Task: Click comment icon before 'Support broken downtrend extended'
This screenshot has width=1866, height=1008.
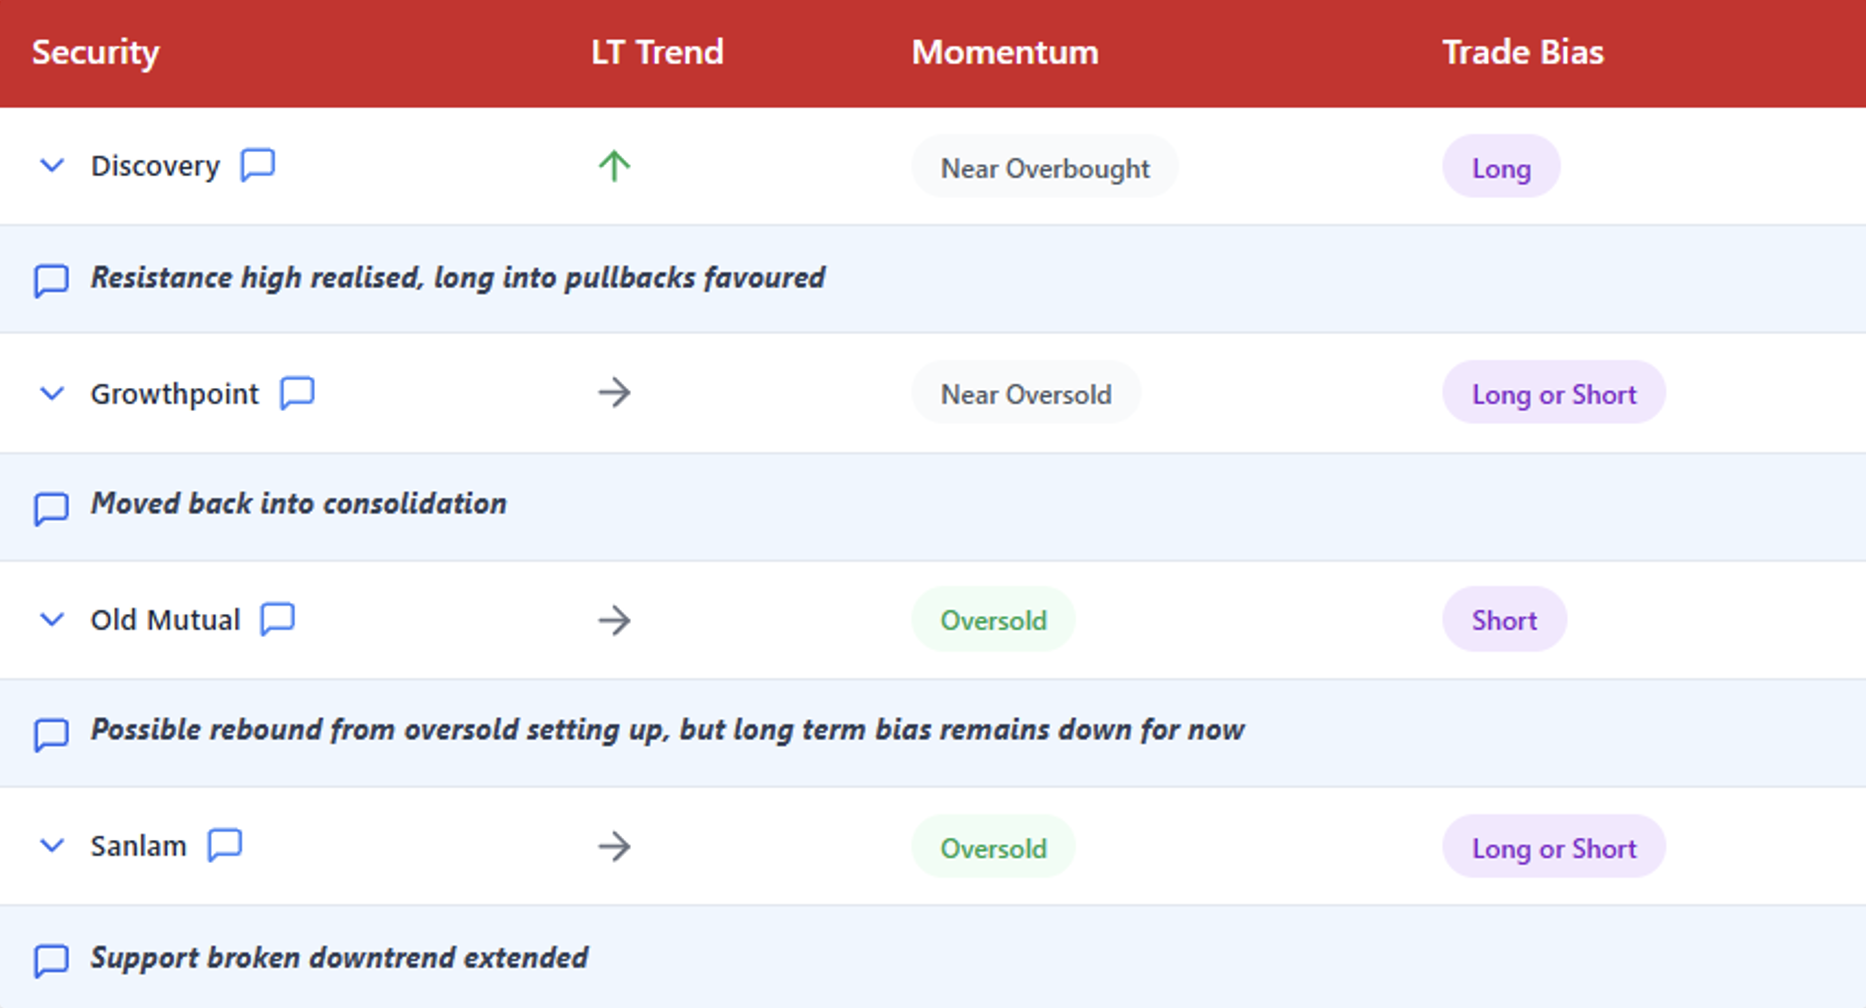Action: click(51, 960)
